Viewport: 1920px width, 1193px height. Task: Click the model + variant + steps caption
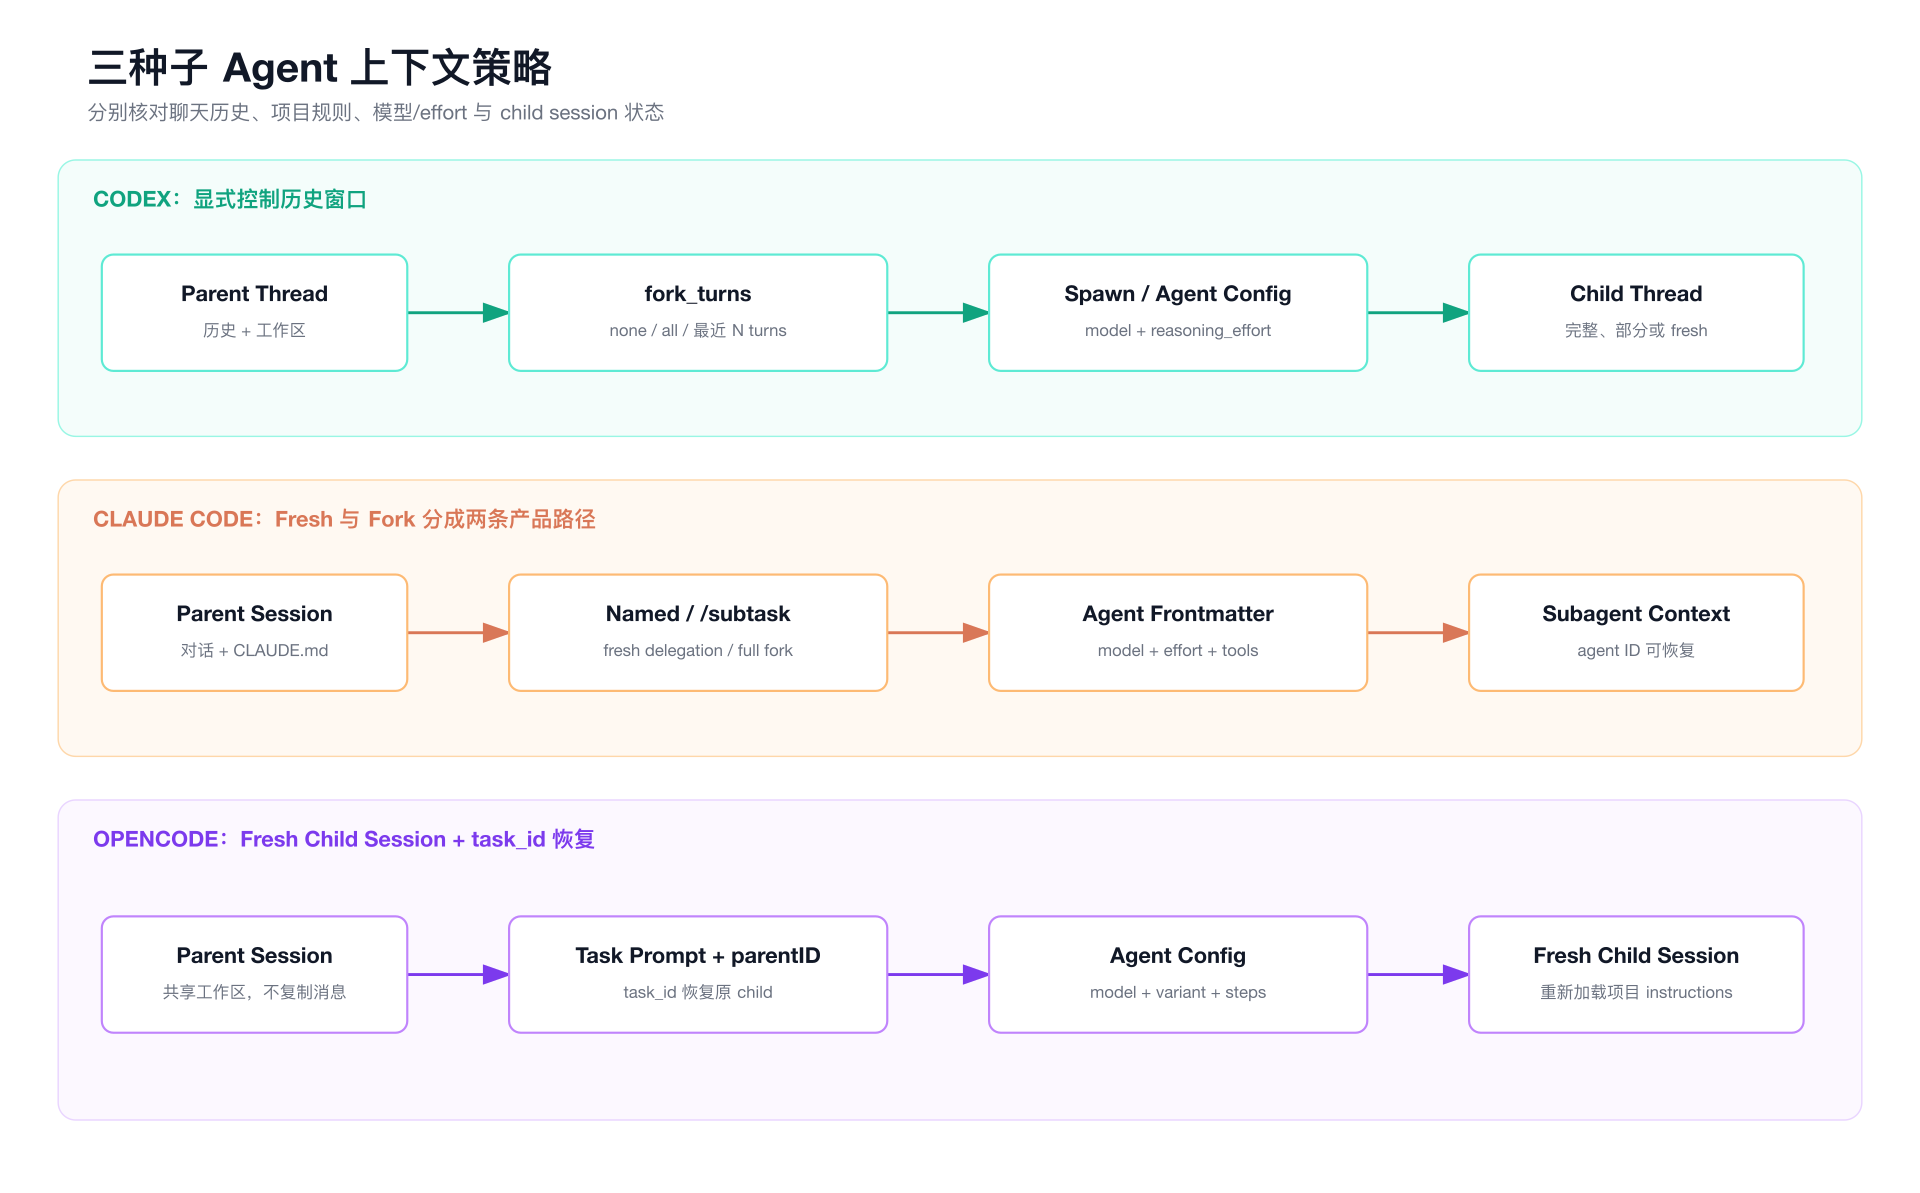tap(1178, 993)
